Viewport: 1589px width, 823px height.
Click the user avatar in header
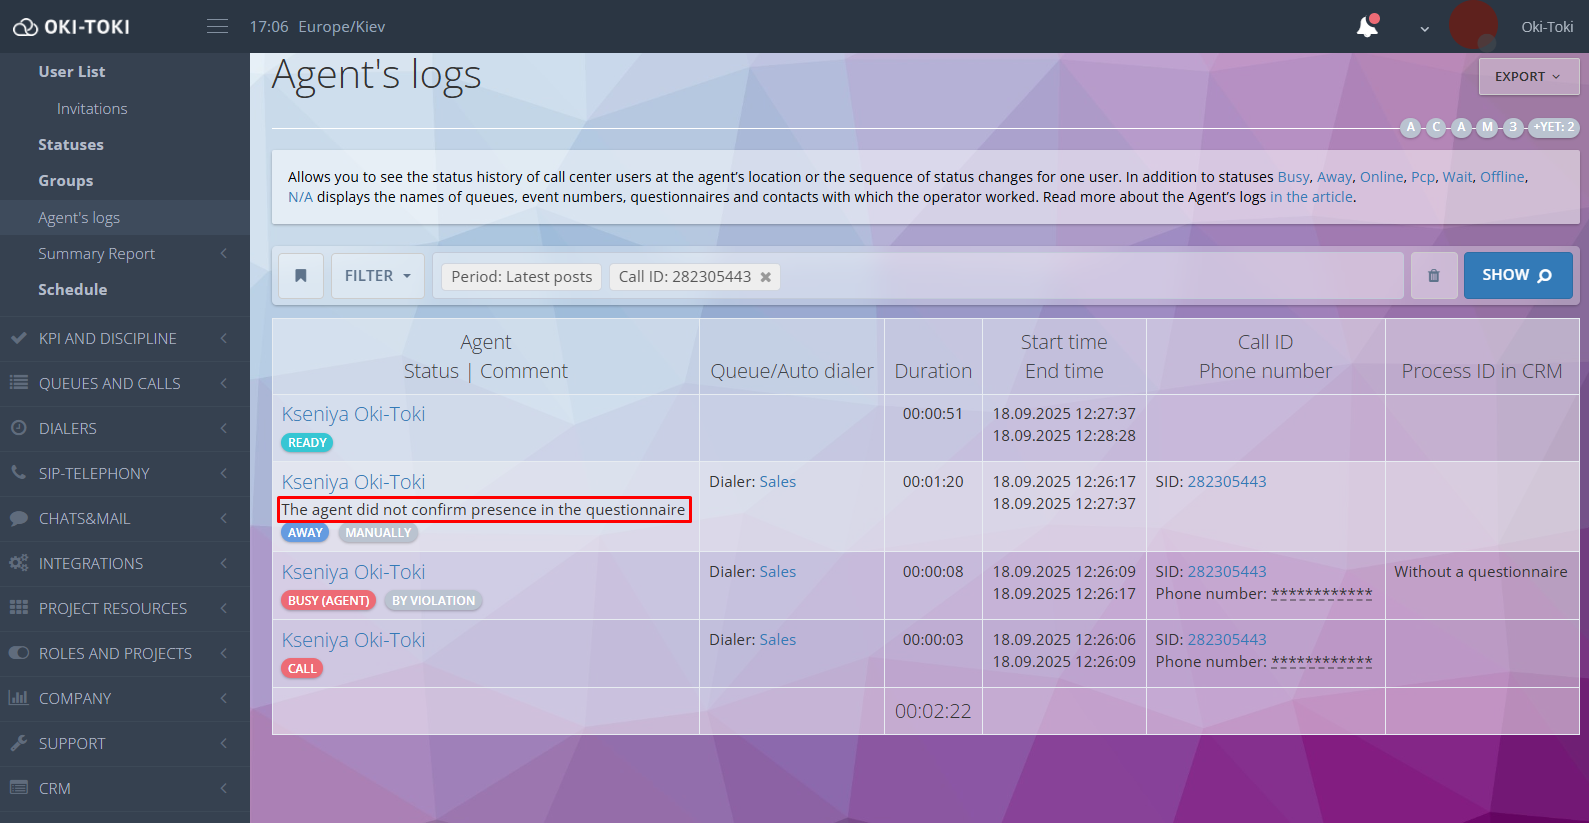point(1473,26)
